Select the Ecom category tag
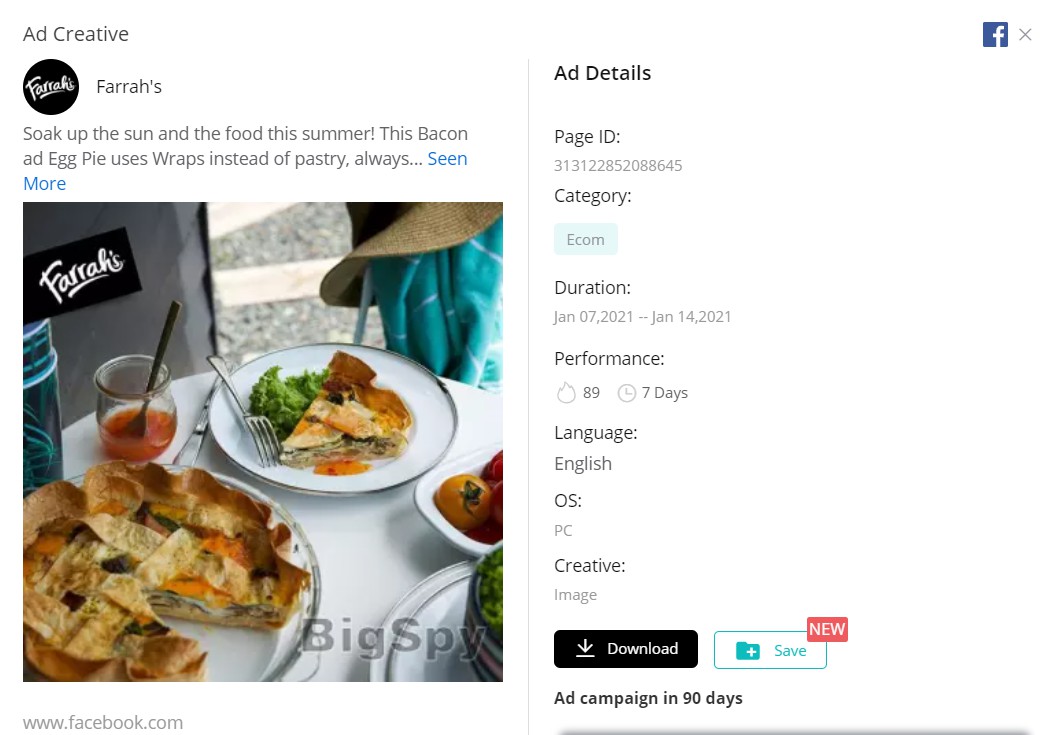 click(586, 238)
